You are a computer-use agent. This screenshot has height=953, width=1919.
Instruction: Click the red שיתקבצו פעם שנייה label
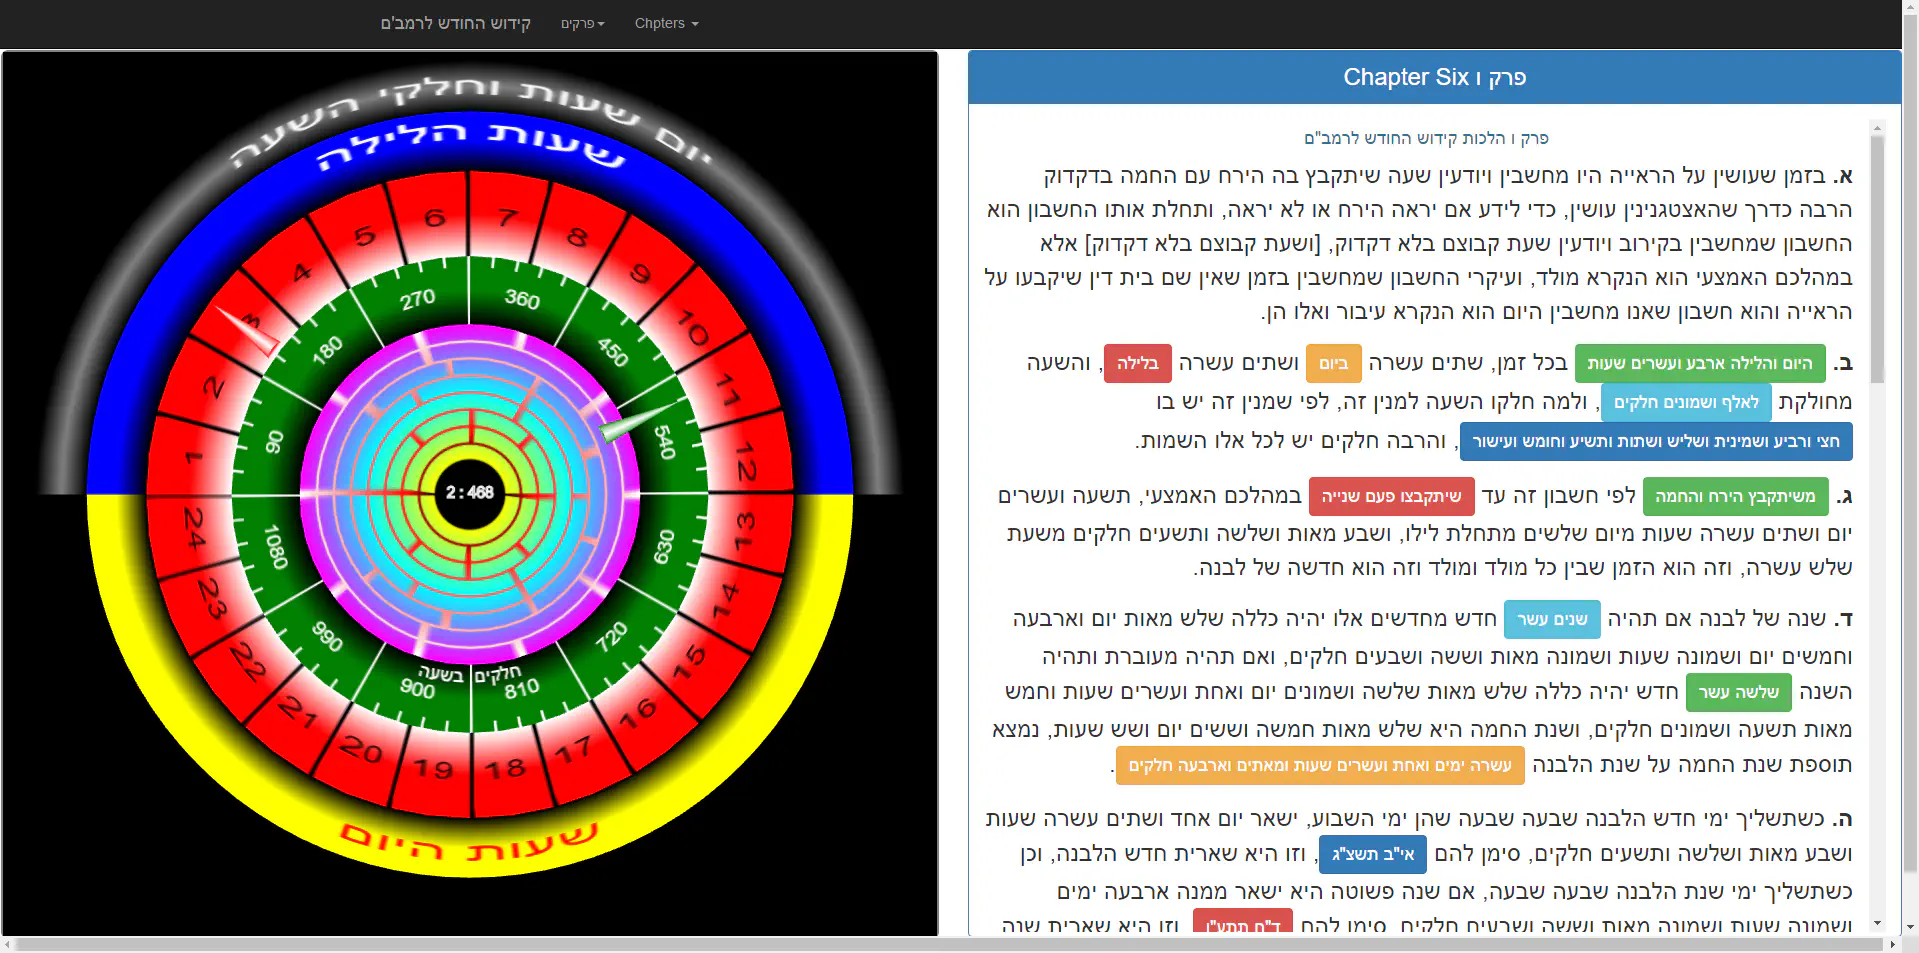pyautogui.click(x=1391, y=496)
